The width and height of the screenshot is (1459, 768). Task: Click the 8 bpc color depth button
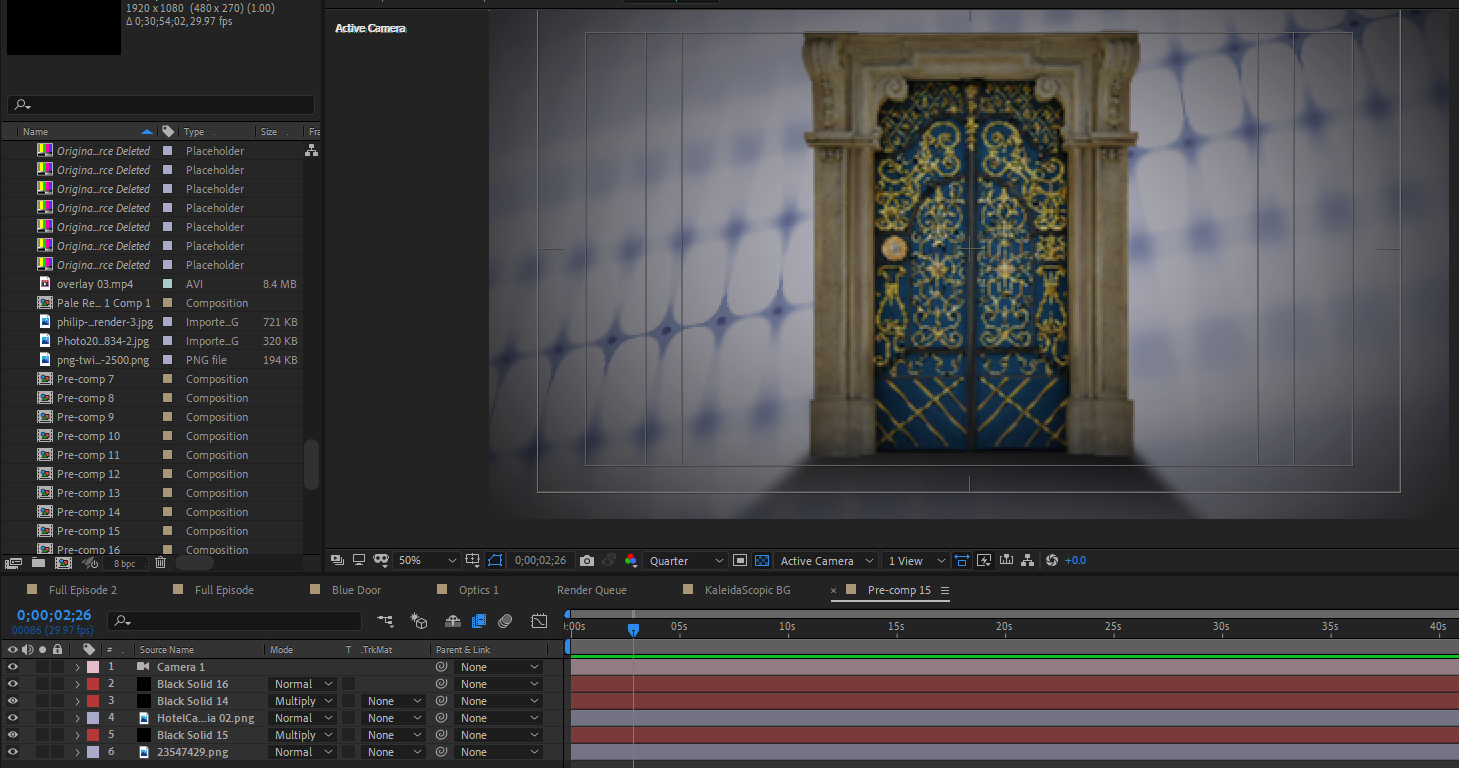pyautogui.click(x=125, y=563)
